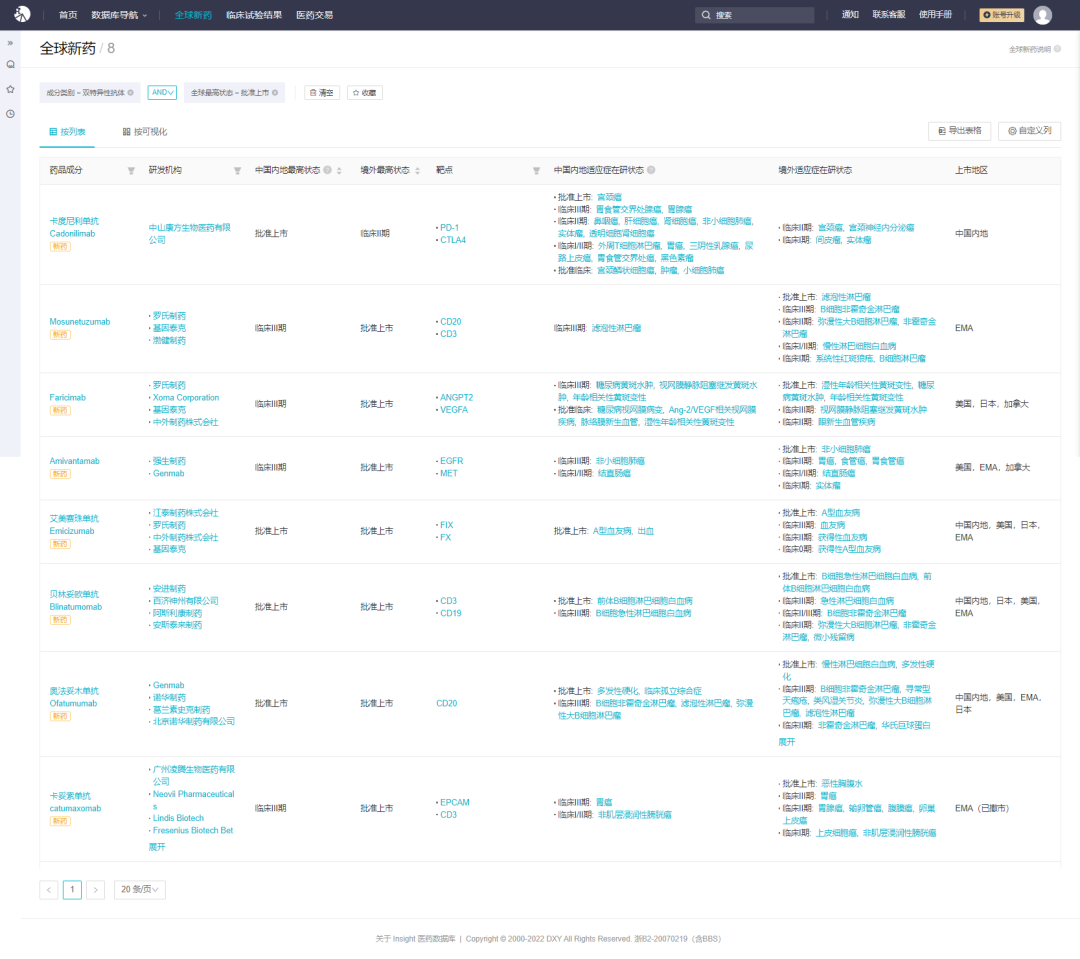The image size is (1080, 959).
Task: Open 临床试验结果 in top navigation
Action: point(254,14)
